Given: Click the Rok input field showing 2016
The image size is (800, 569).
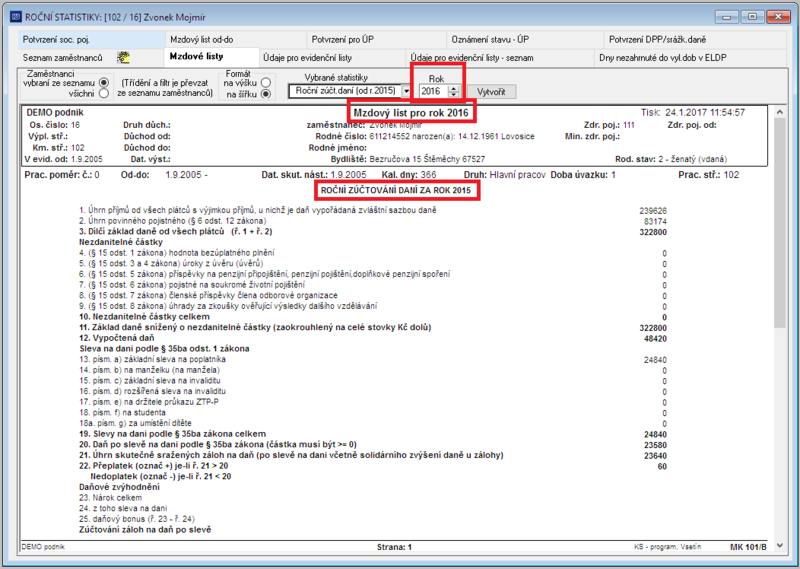Looking at the screenshot, I should pos(434,91).
